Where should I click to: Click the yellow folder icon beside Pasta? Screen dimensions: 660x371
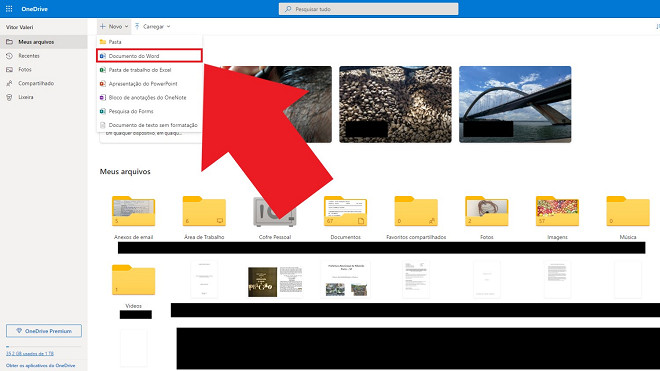coord(102,42)
